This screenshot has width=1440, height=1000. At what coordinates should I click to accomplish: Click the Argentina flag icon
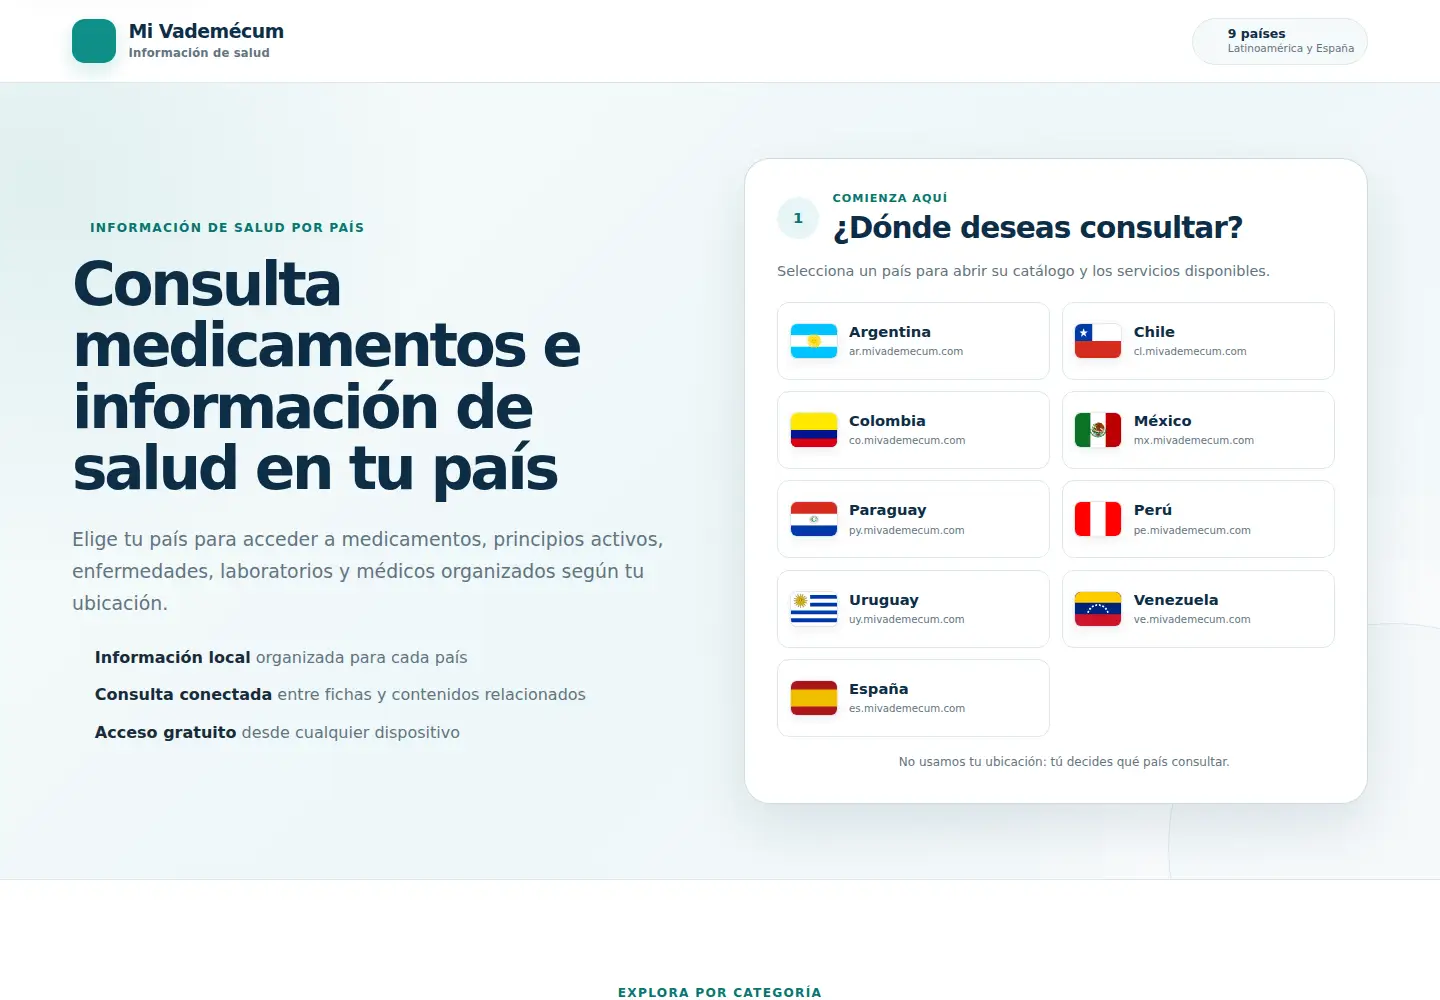click(x=814, y=341)
